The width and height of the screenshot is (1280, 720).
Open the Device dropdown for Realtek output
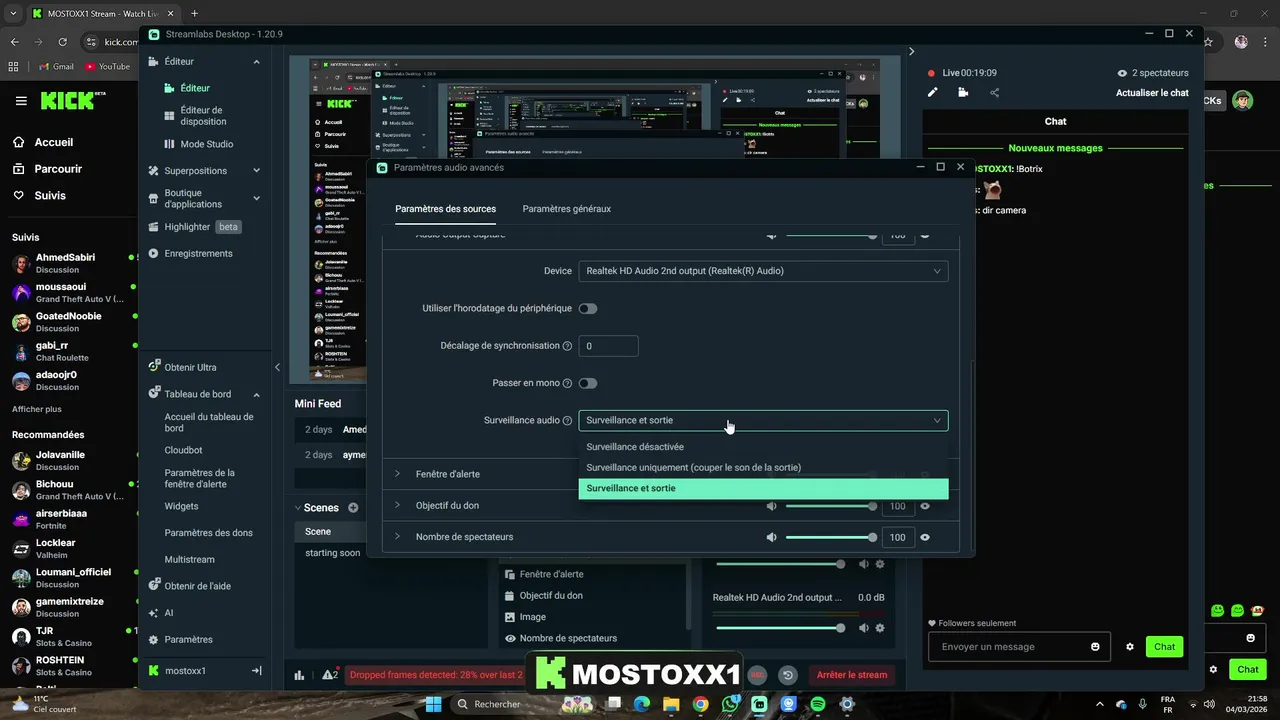pyautogui.click(x=763, y=271)
